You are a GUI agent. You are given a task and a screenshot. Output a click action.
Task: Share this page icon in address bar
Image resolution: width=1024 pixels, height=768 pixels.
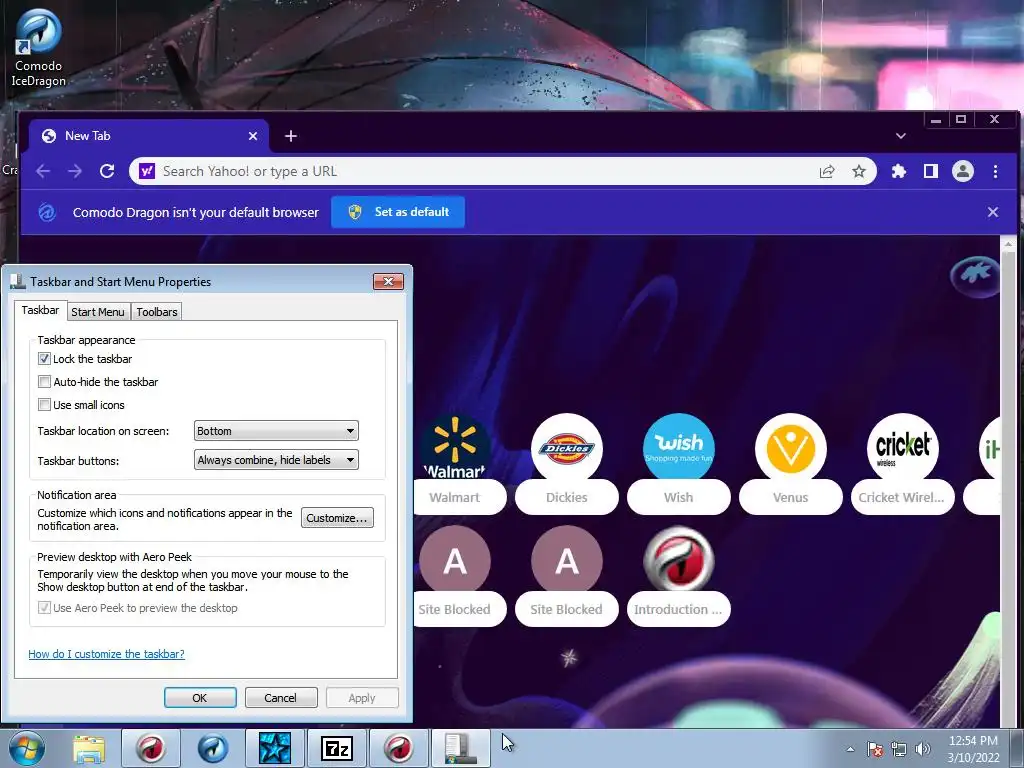pyautogui.click(x=827, y=171)
